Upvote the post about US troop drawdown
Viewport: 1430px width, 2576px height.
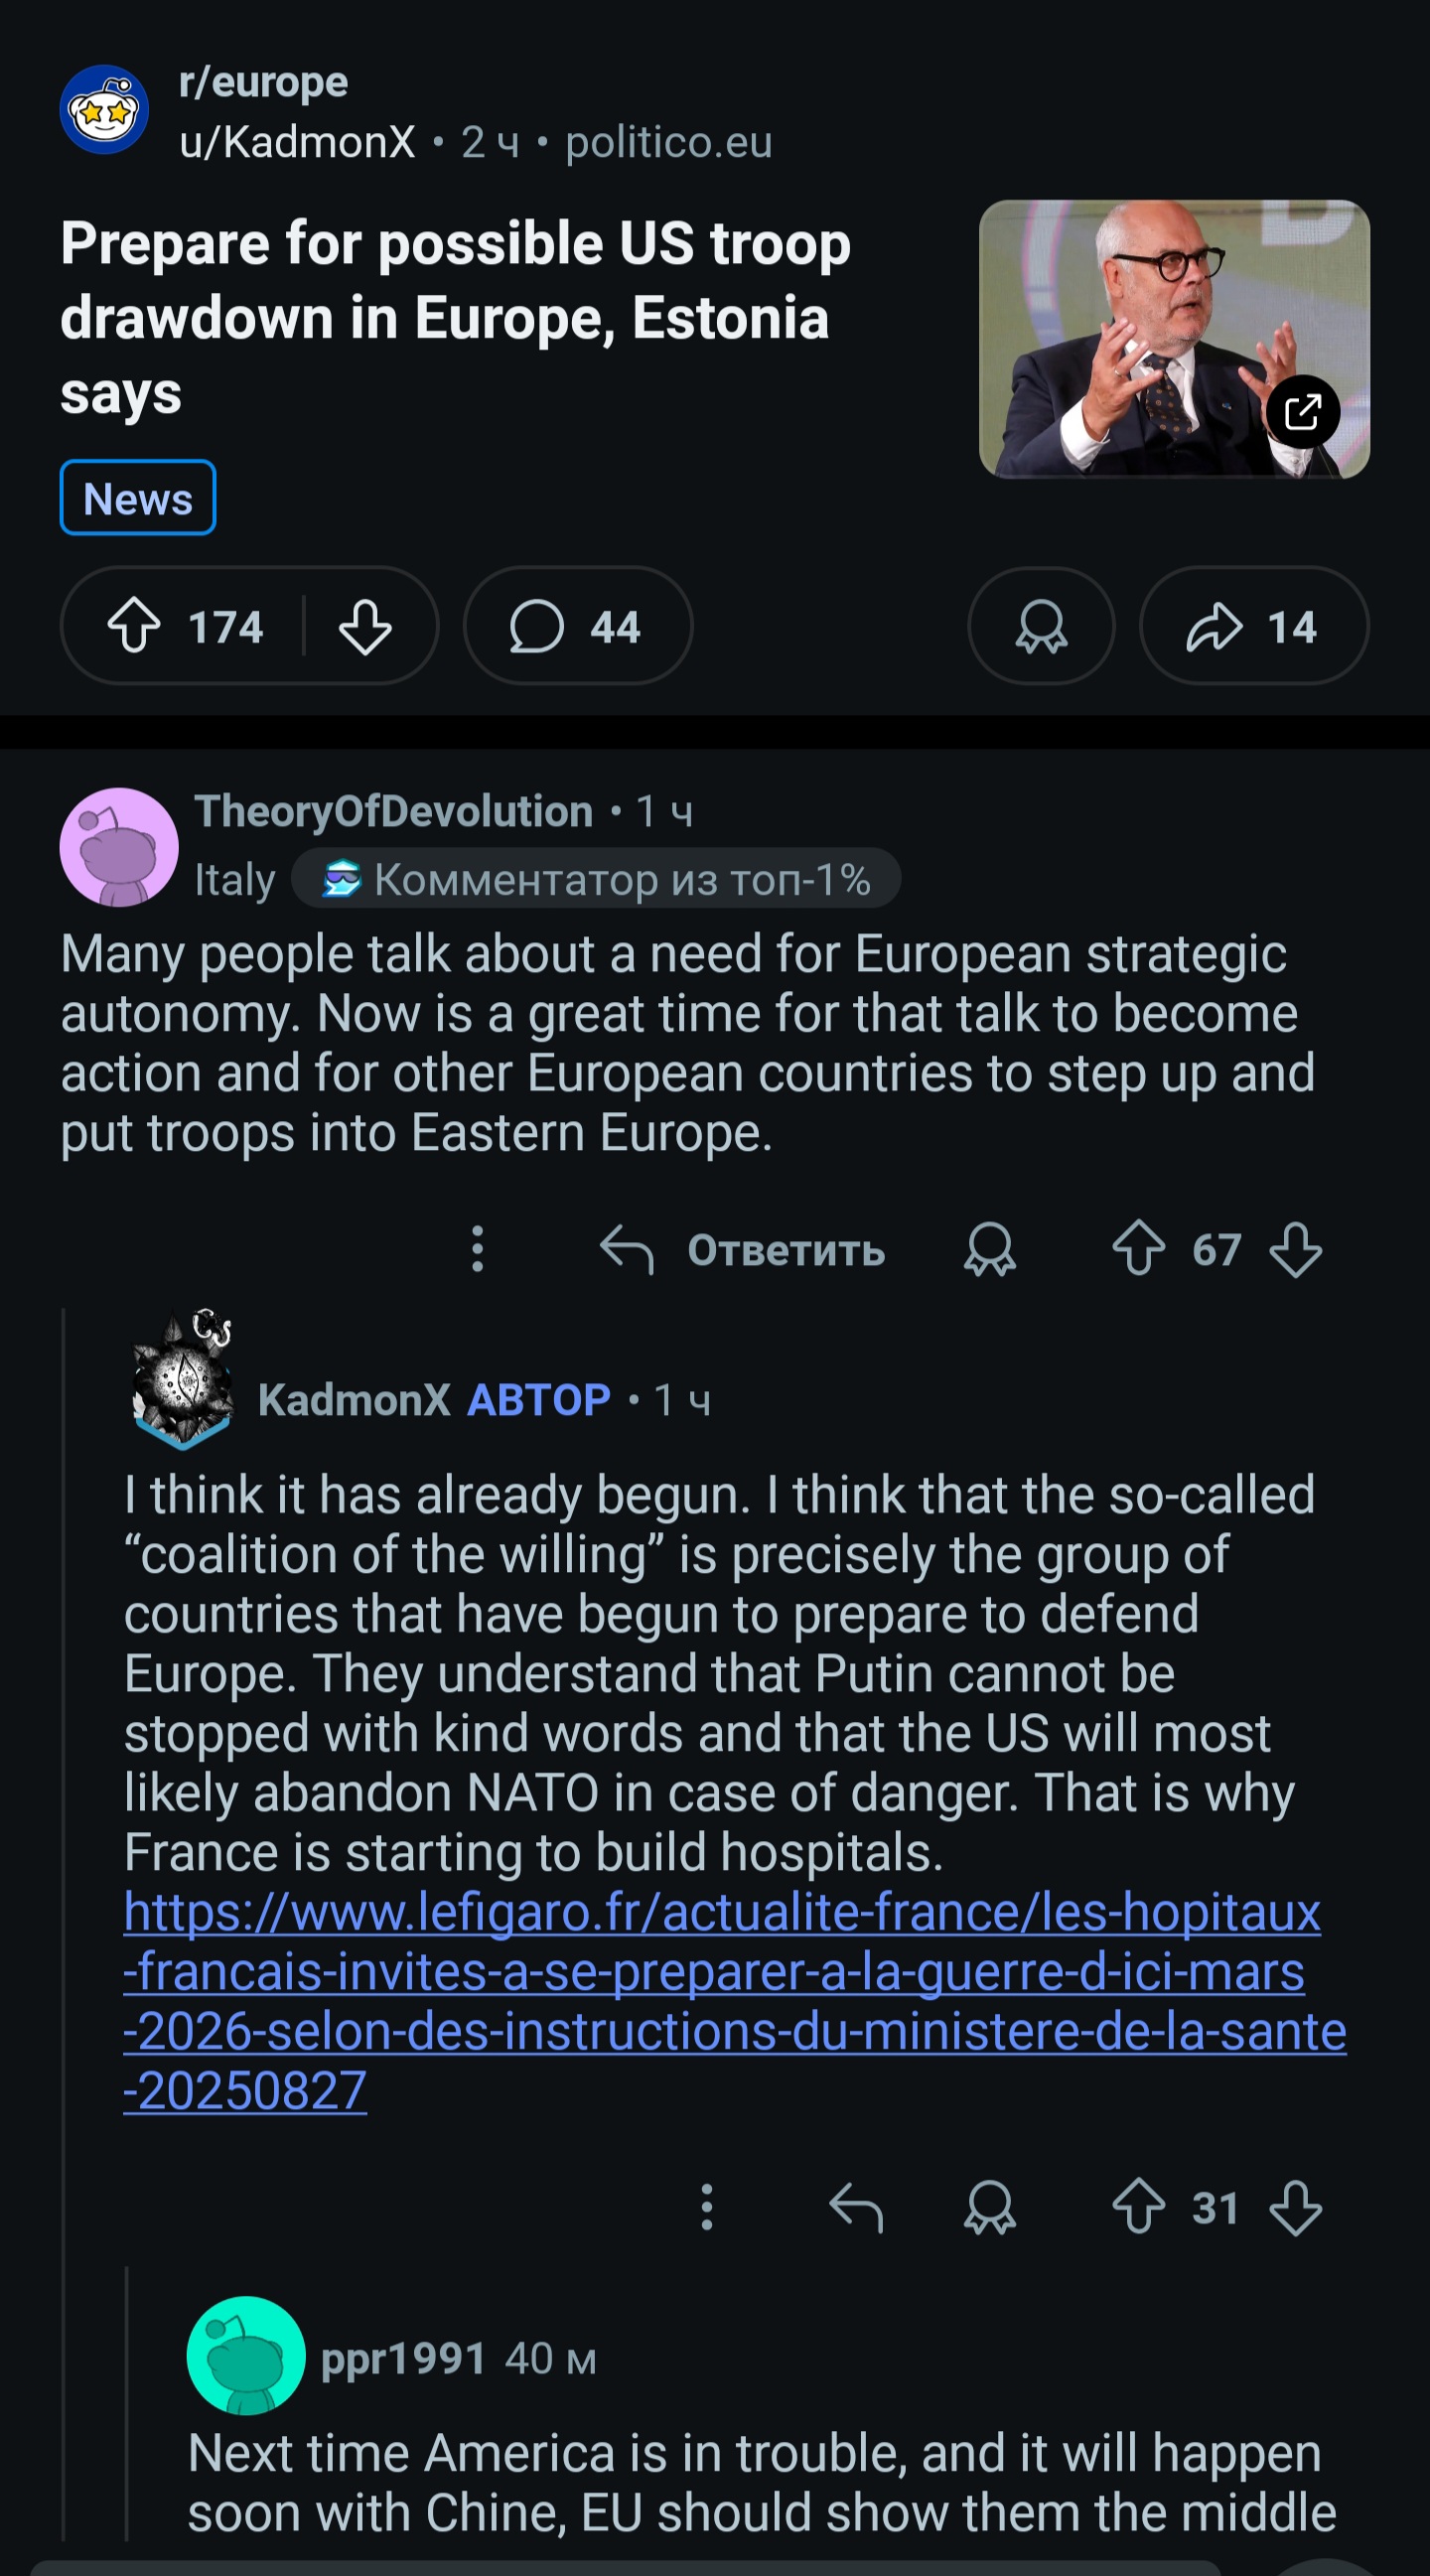(134, 627)
